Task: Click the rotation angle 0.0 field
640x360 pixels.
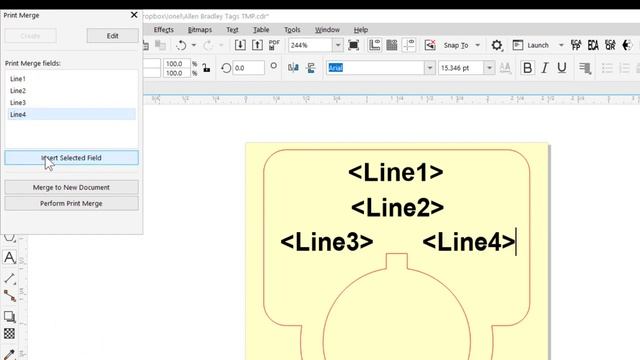Action: [x=248, y=68]
